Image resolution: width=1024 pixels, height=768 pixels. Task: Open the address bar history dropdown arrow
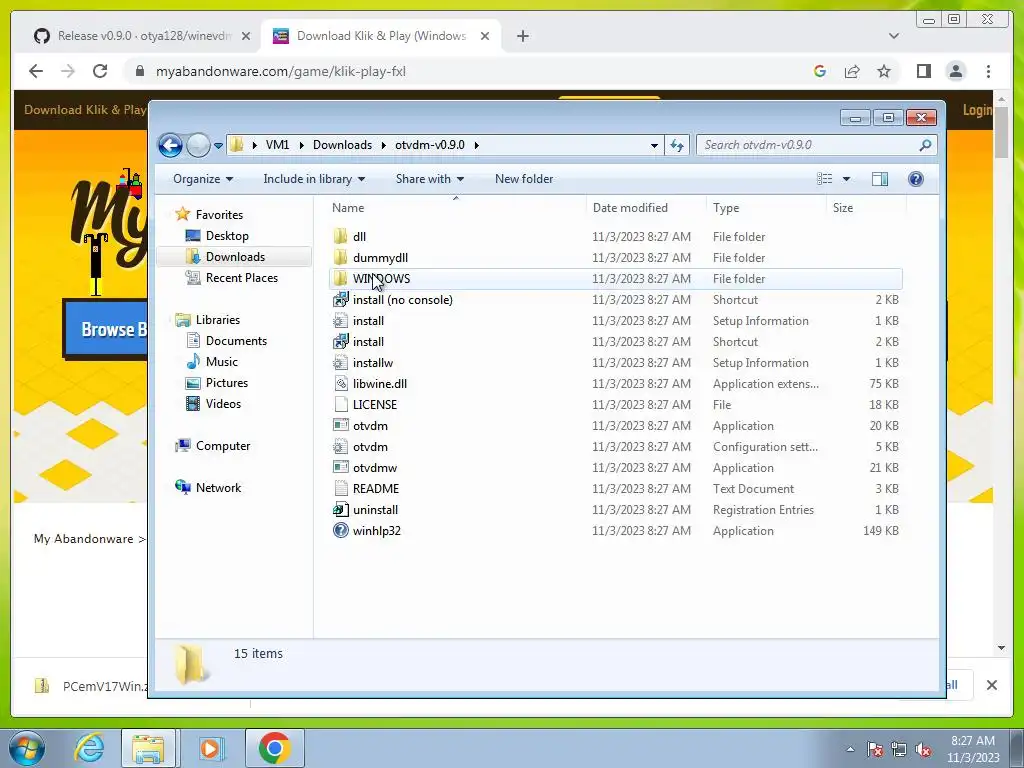click(654, 146)
